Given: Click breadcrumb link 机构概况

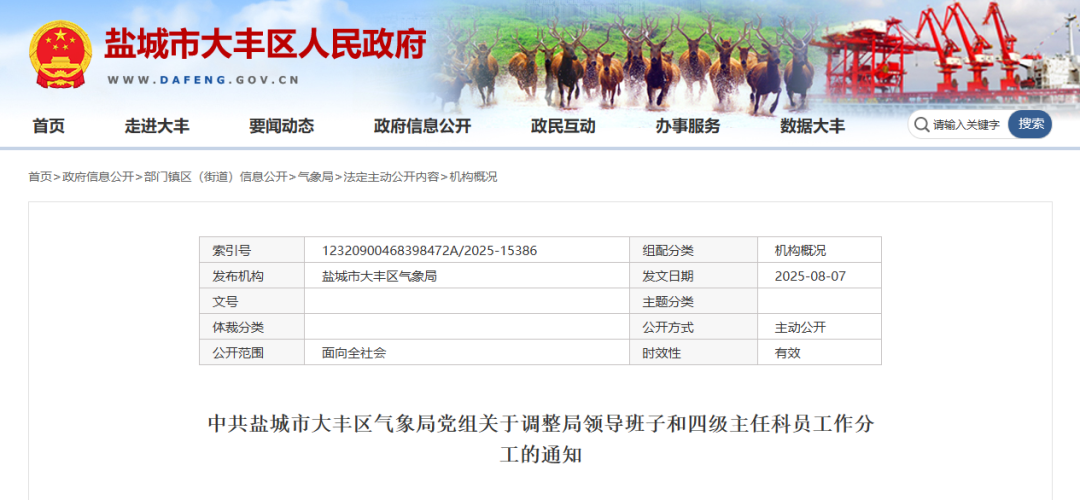Looking at the screenshot, I should [473, 177].
